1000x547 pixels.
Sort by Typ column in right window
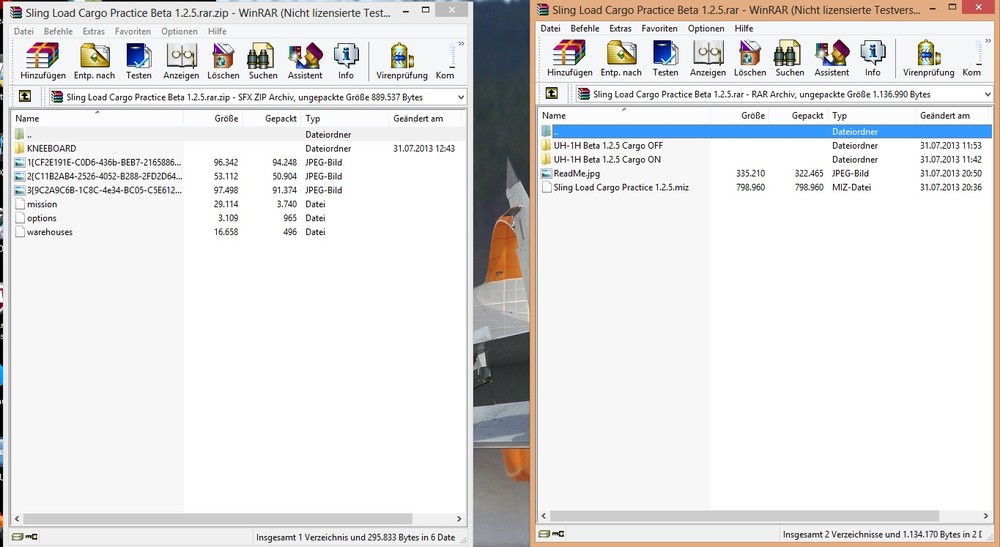871,115
